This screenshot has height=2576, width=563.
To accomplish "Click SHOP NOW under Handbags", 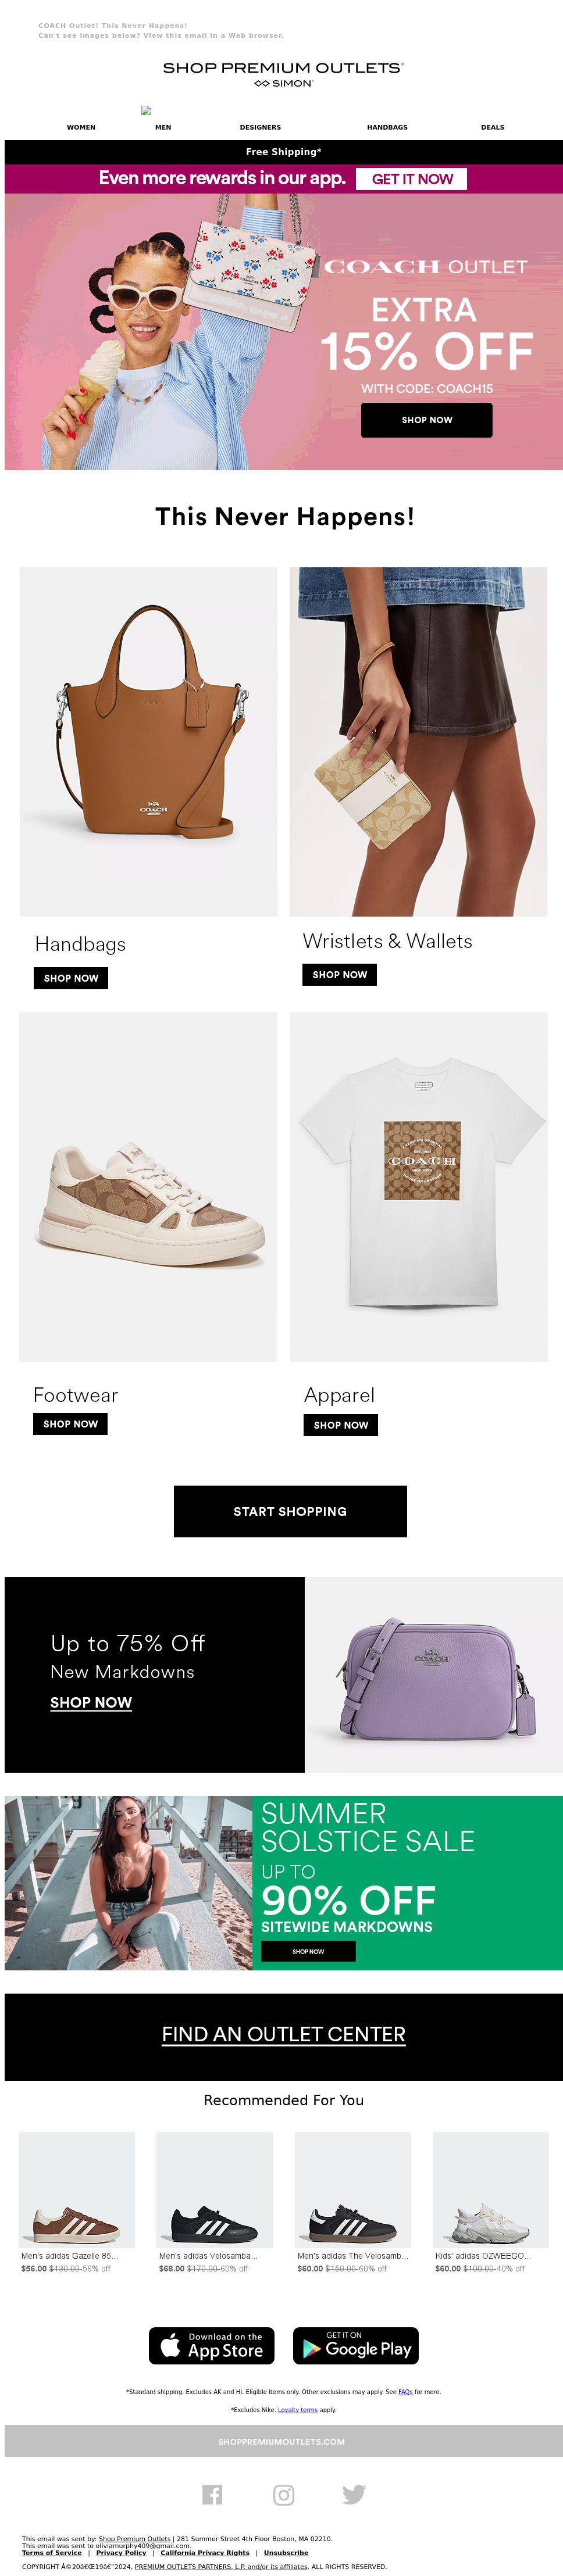I will 71,978.
